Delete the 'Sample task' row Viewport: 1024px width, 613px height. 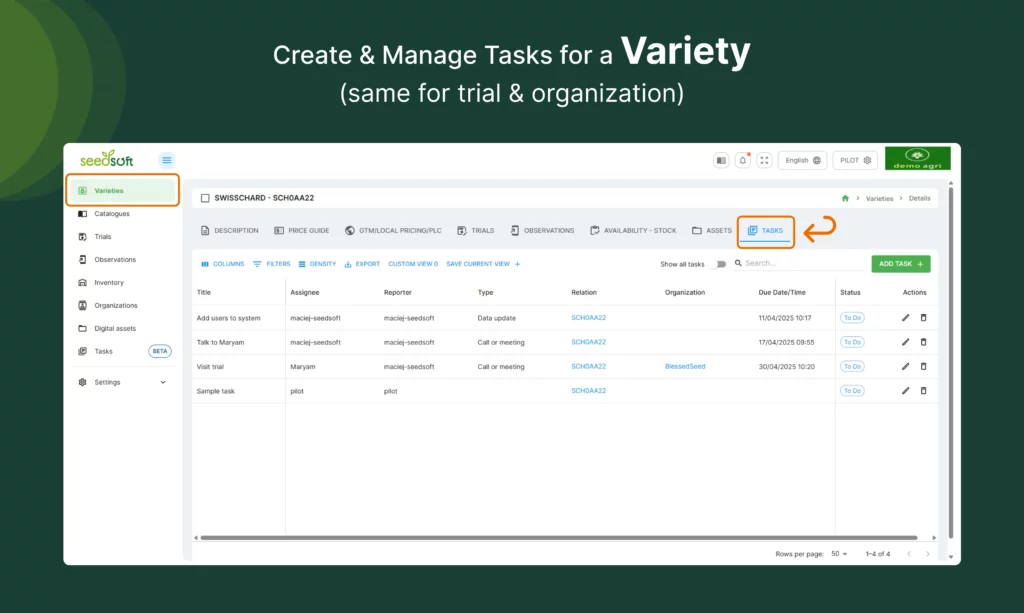(923, 390)
